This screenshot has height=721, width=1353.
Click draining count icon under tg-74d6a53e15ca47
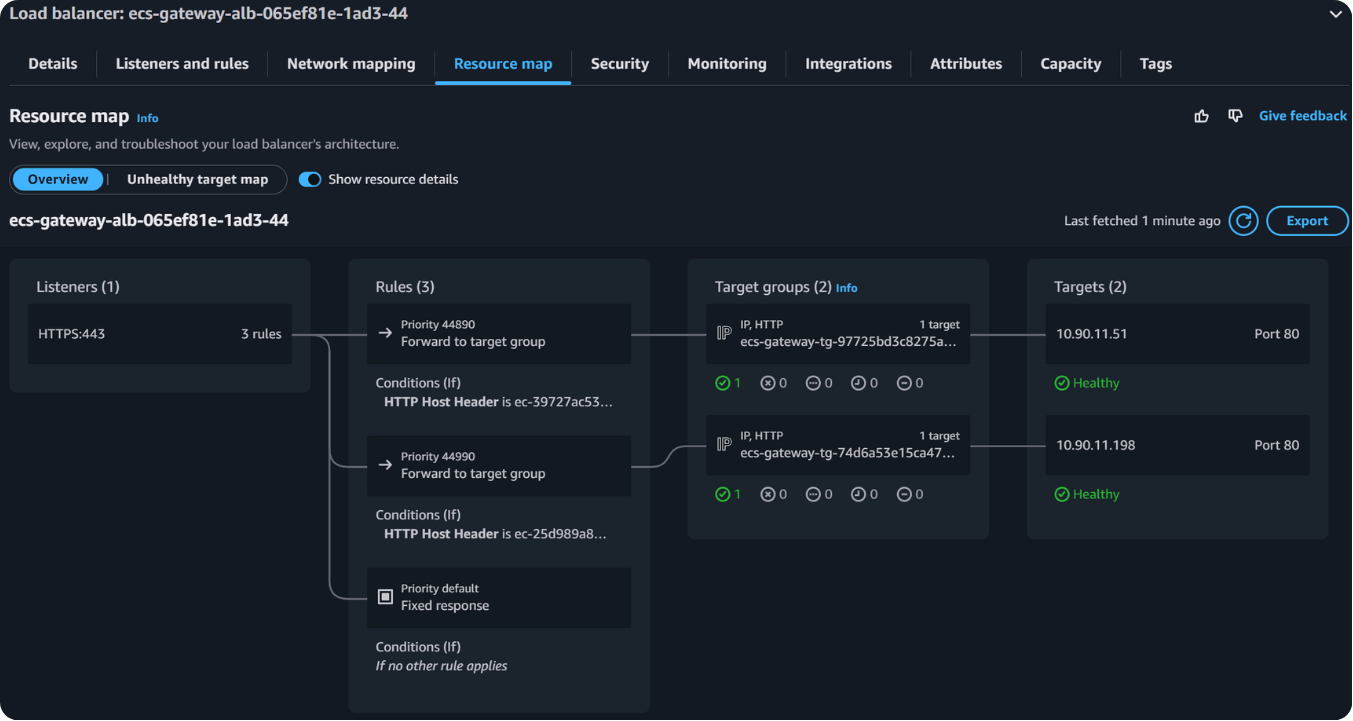pos(904,494)
